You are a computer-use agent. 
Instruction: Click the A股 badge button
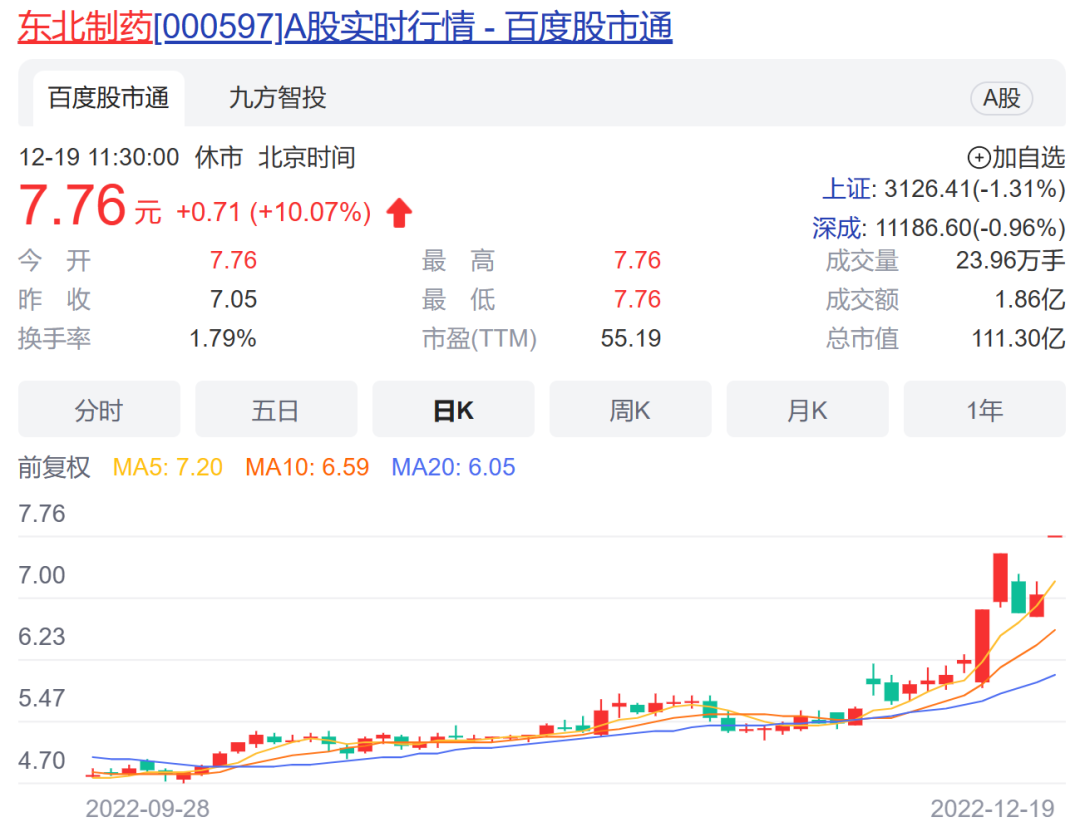point(1001,98)
